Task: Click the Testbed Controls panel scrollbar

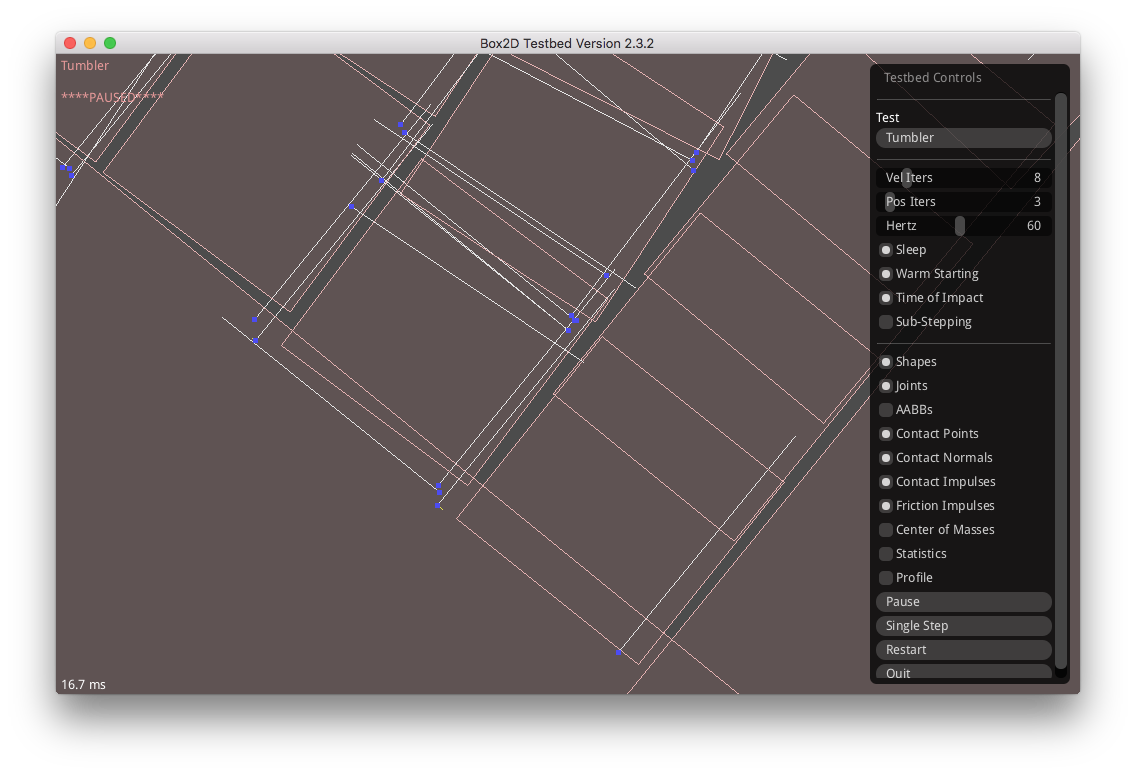Action: pyautogui.click(x=1061, y=381)
